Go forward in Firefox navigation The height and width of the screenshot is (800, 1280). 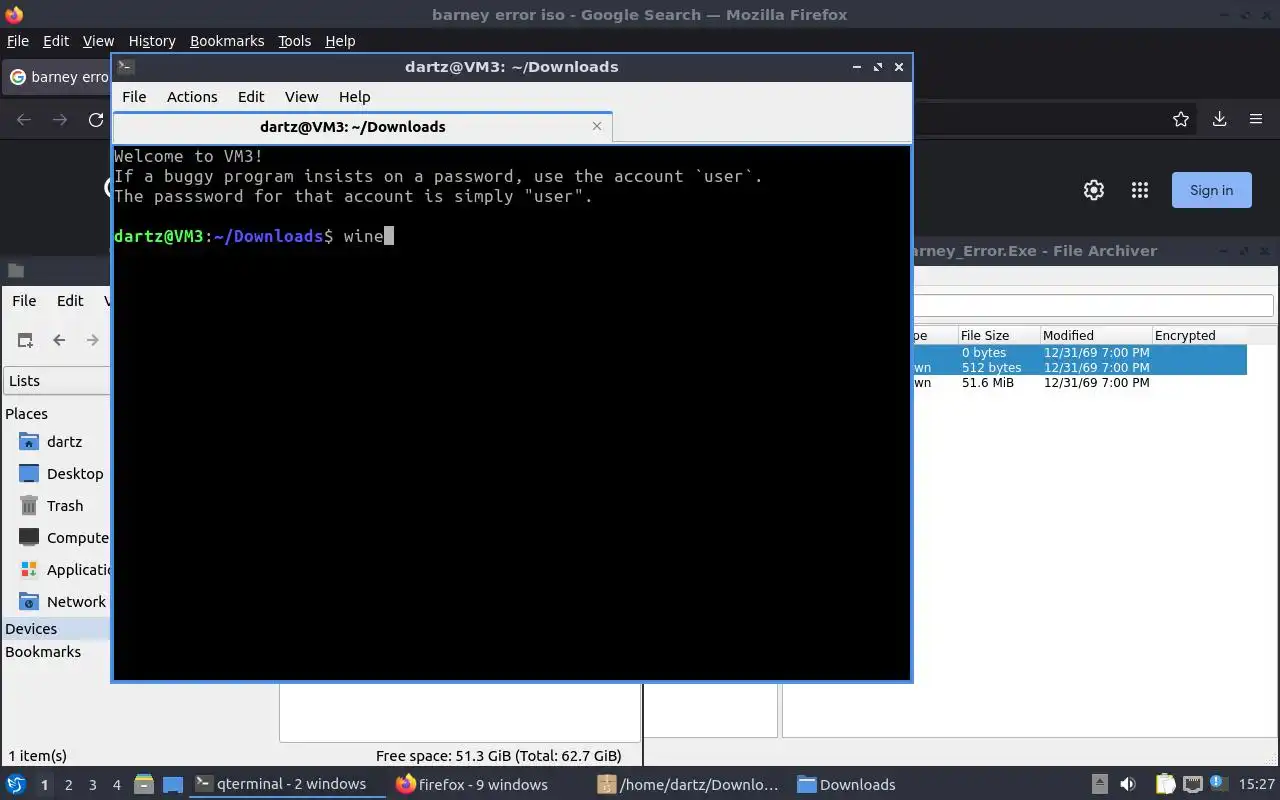(x=60, y=120)
